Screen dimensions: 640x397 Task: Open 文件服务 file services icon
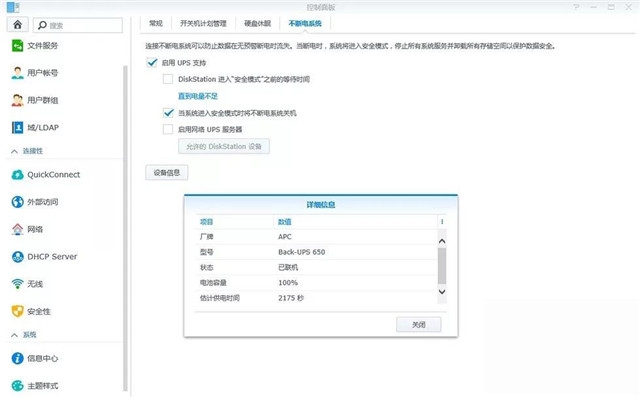(18, 46)
